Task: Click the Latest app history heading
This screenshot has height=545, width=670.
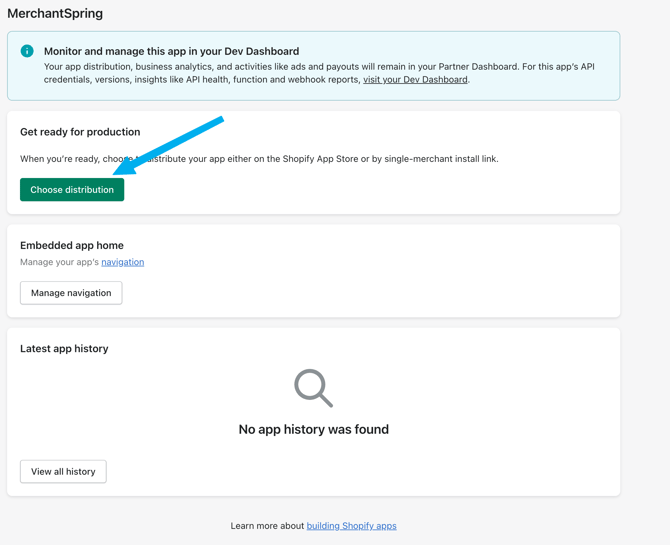Action: pyautogui.click(x=64, y=349)
